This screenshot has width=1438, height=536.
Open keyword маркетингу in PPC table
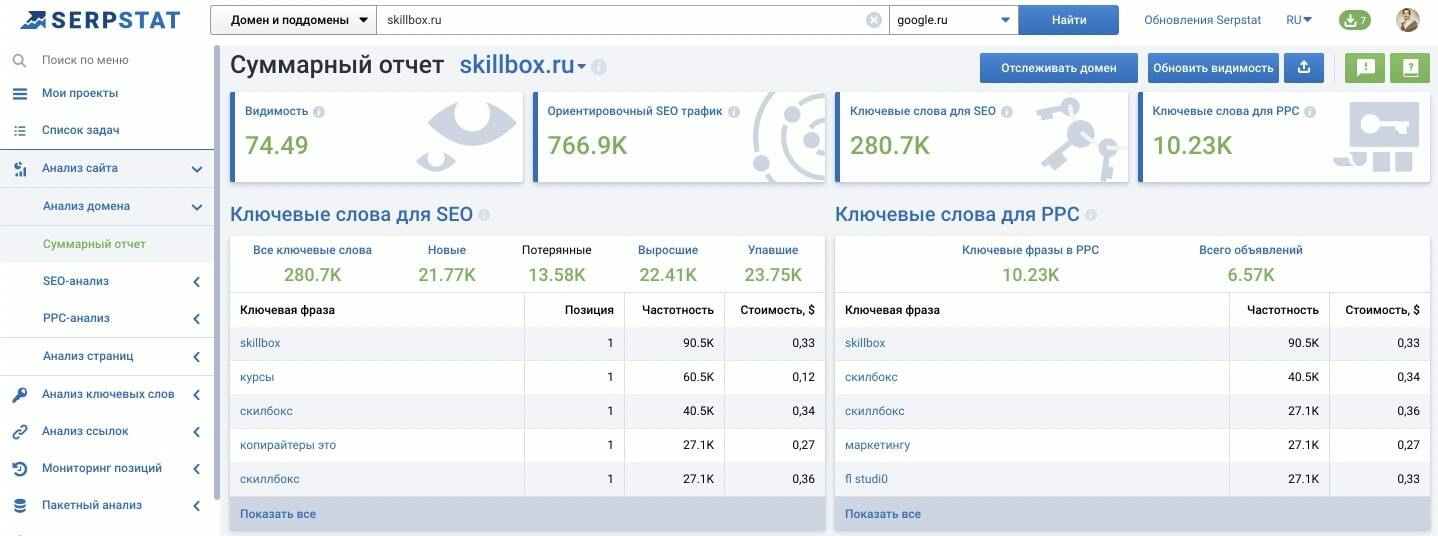pos(877,445)
